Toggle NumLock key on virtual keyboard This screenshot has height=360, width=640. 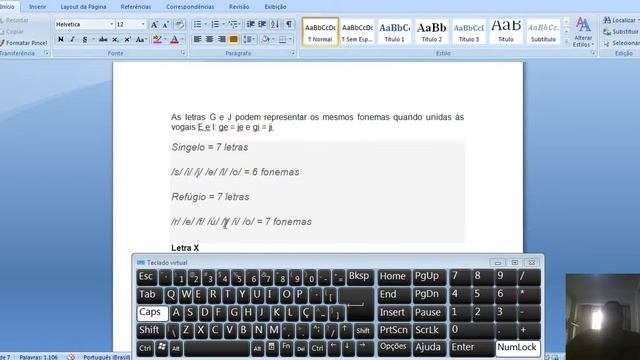pos(517,348)
